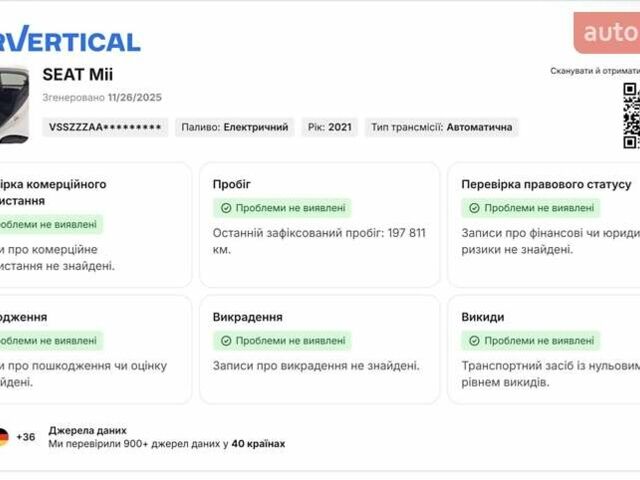
Task: Click legal status badge 'Проблеми не виявлені'
Action: point(531,208)
